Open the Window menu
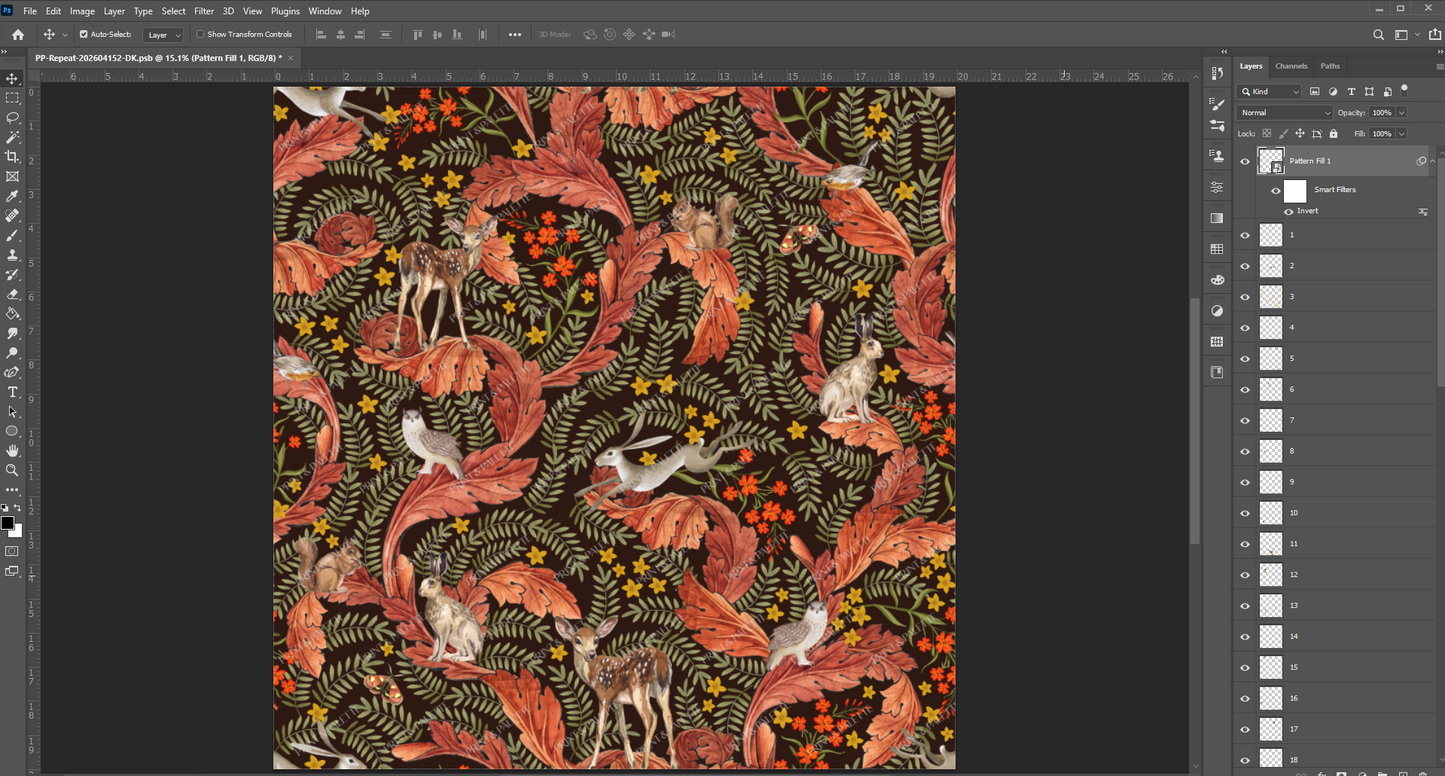The height and width of the screenshot is (776, 1445). click(x=325, y=11)
